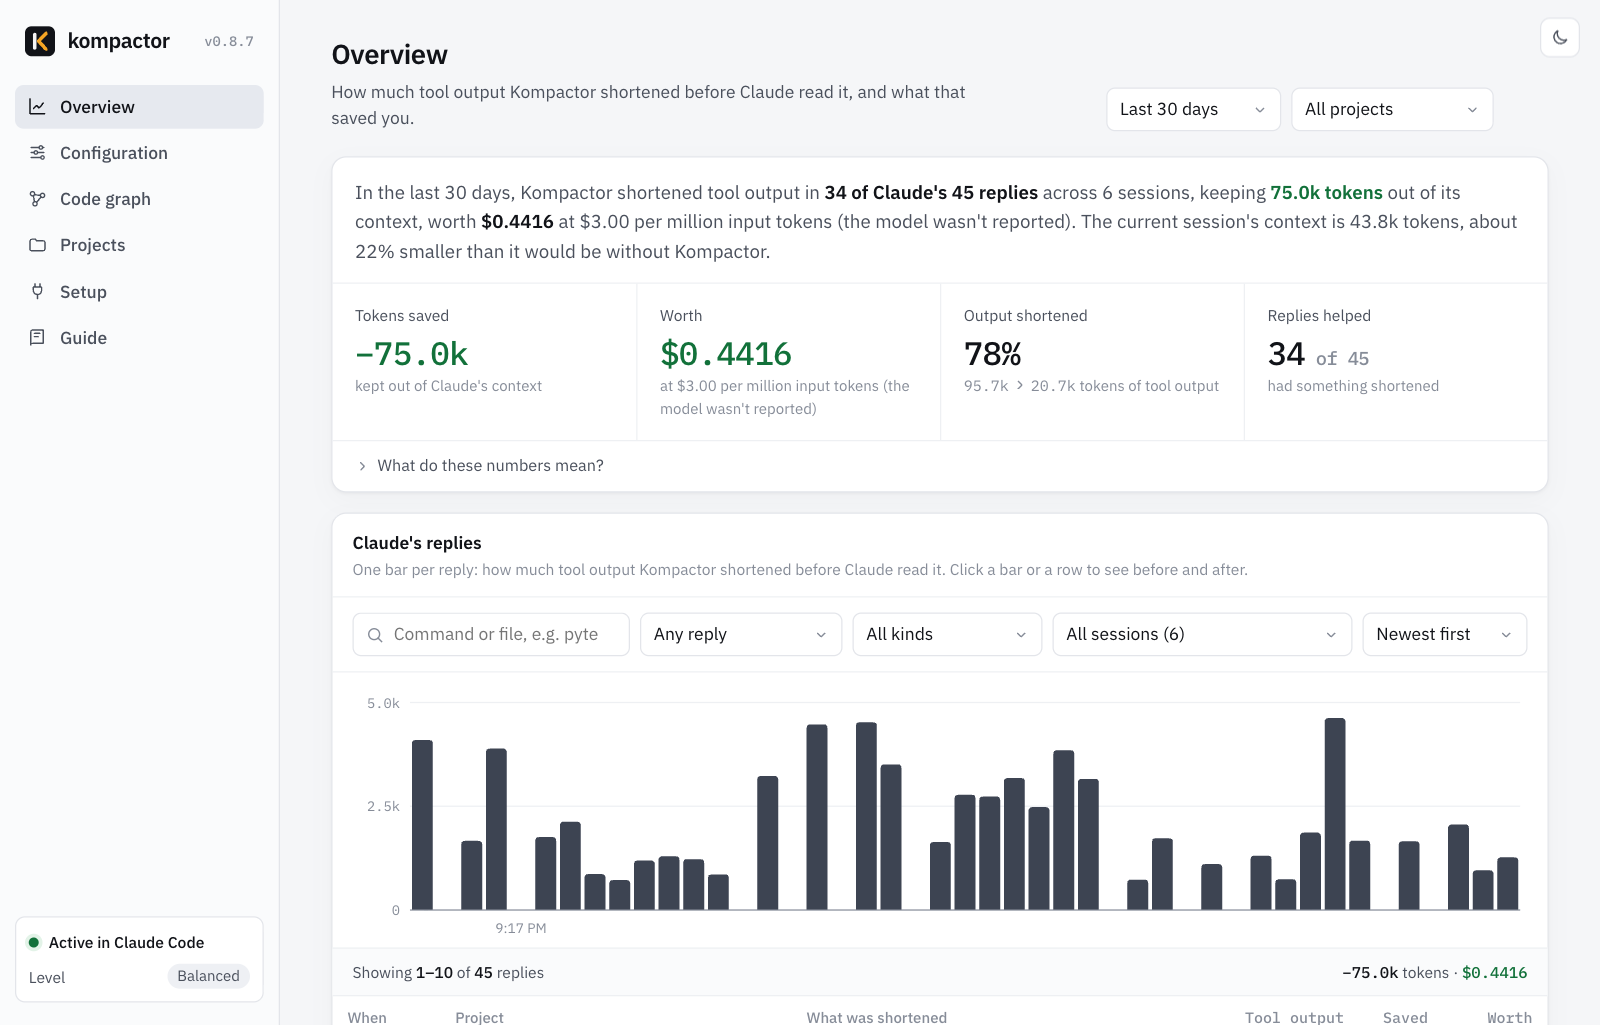1600x1025 pixels.
Task: Click the Output shortened 78% value
Action: (x=992, y=354)
